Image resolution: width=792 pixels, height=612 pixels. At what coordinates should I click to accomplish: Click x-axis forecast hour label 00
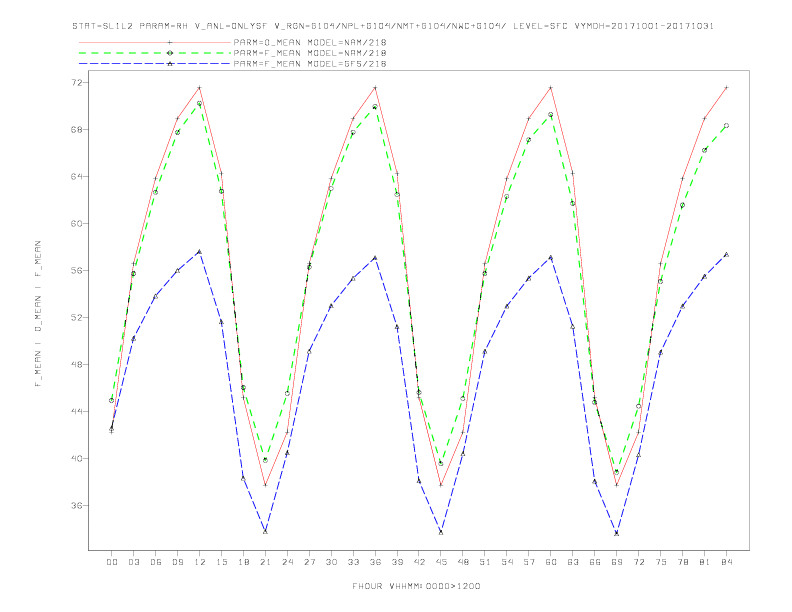[112, 562]
